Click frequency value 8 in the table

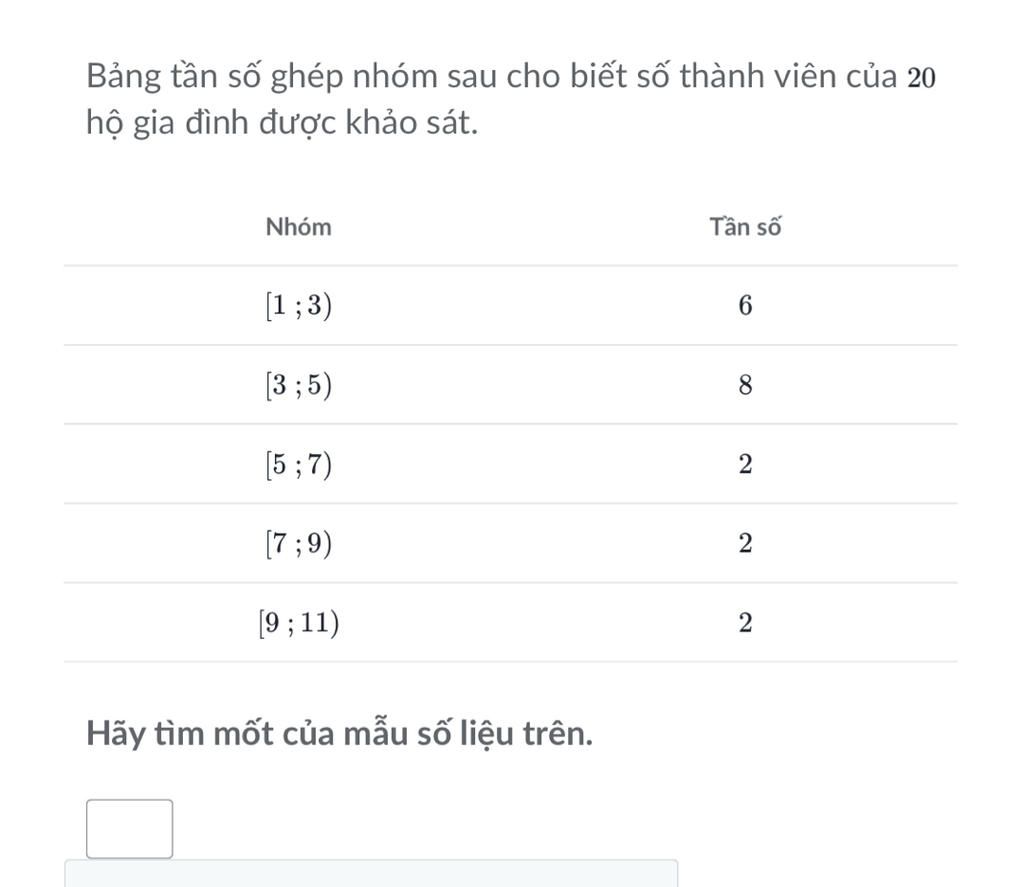(744, 387)
